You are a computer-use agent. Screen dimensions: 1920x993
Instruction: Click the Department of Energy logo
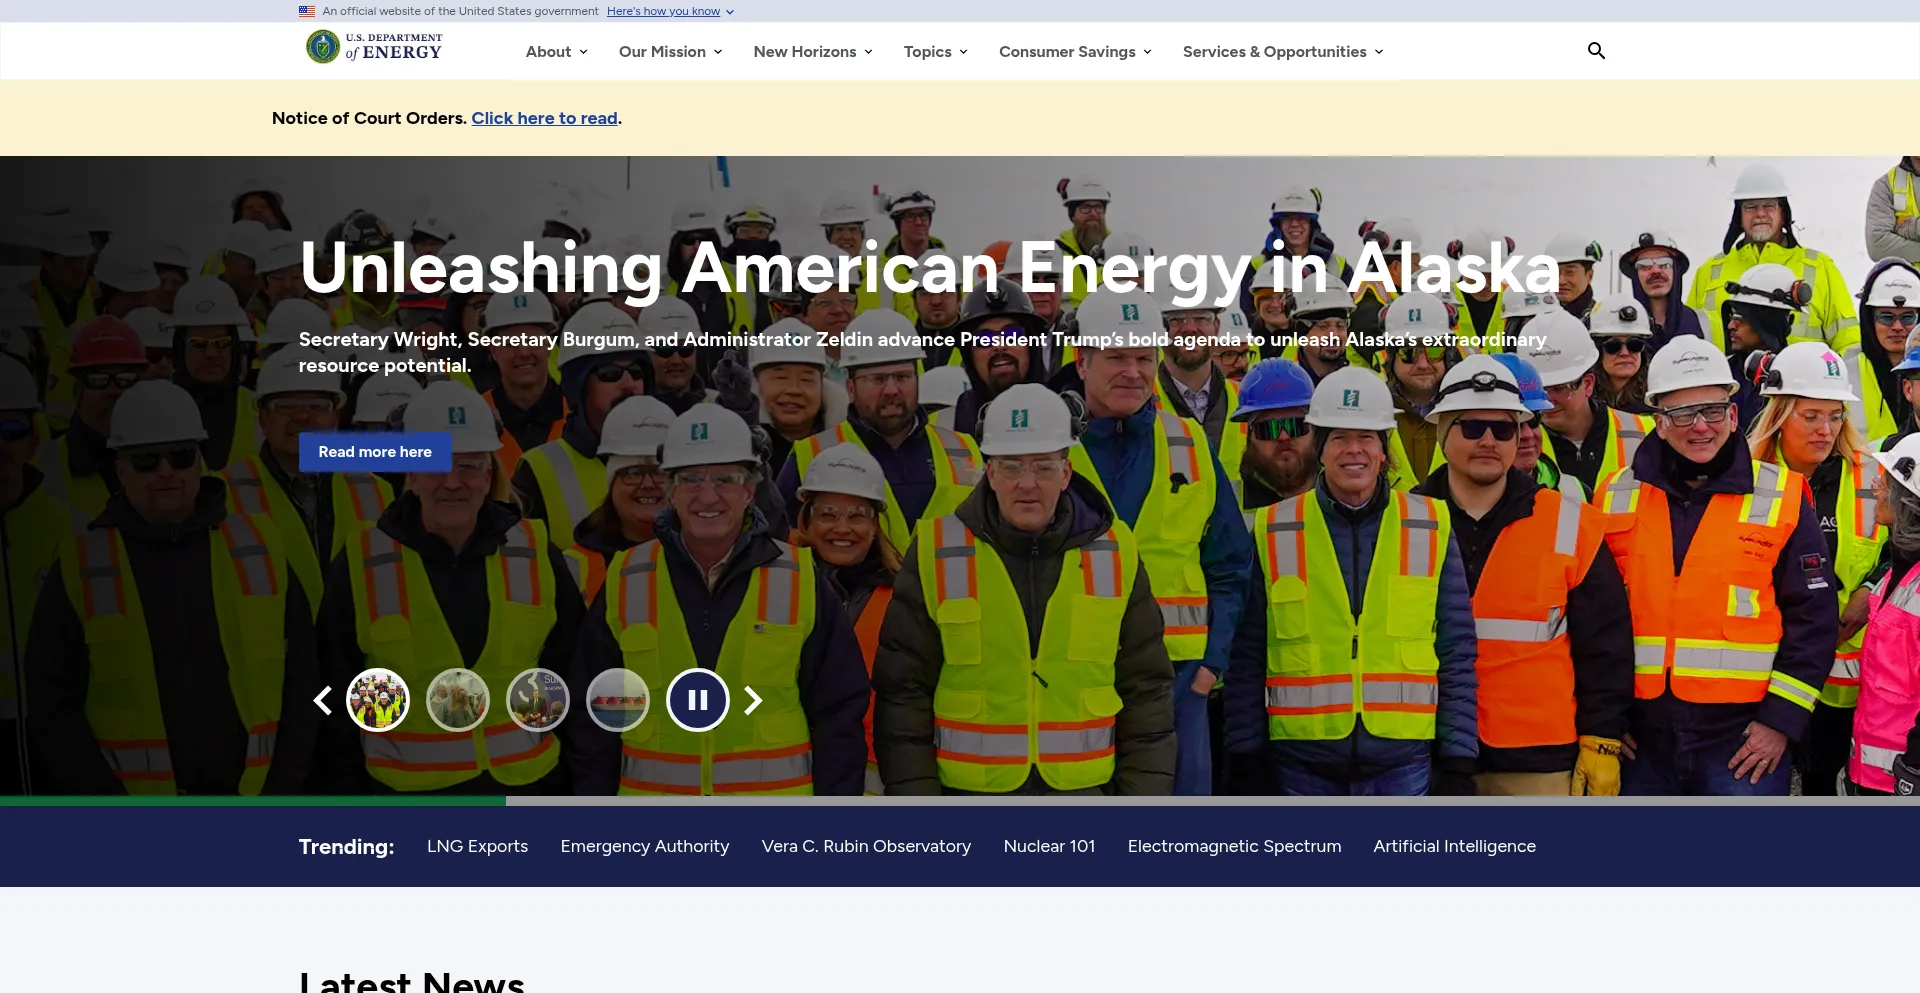[x=374, y=47]
